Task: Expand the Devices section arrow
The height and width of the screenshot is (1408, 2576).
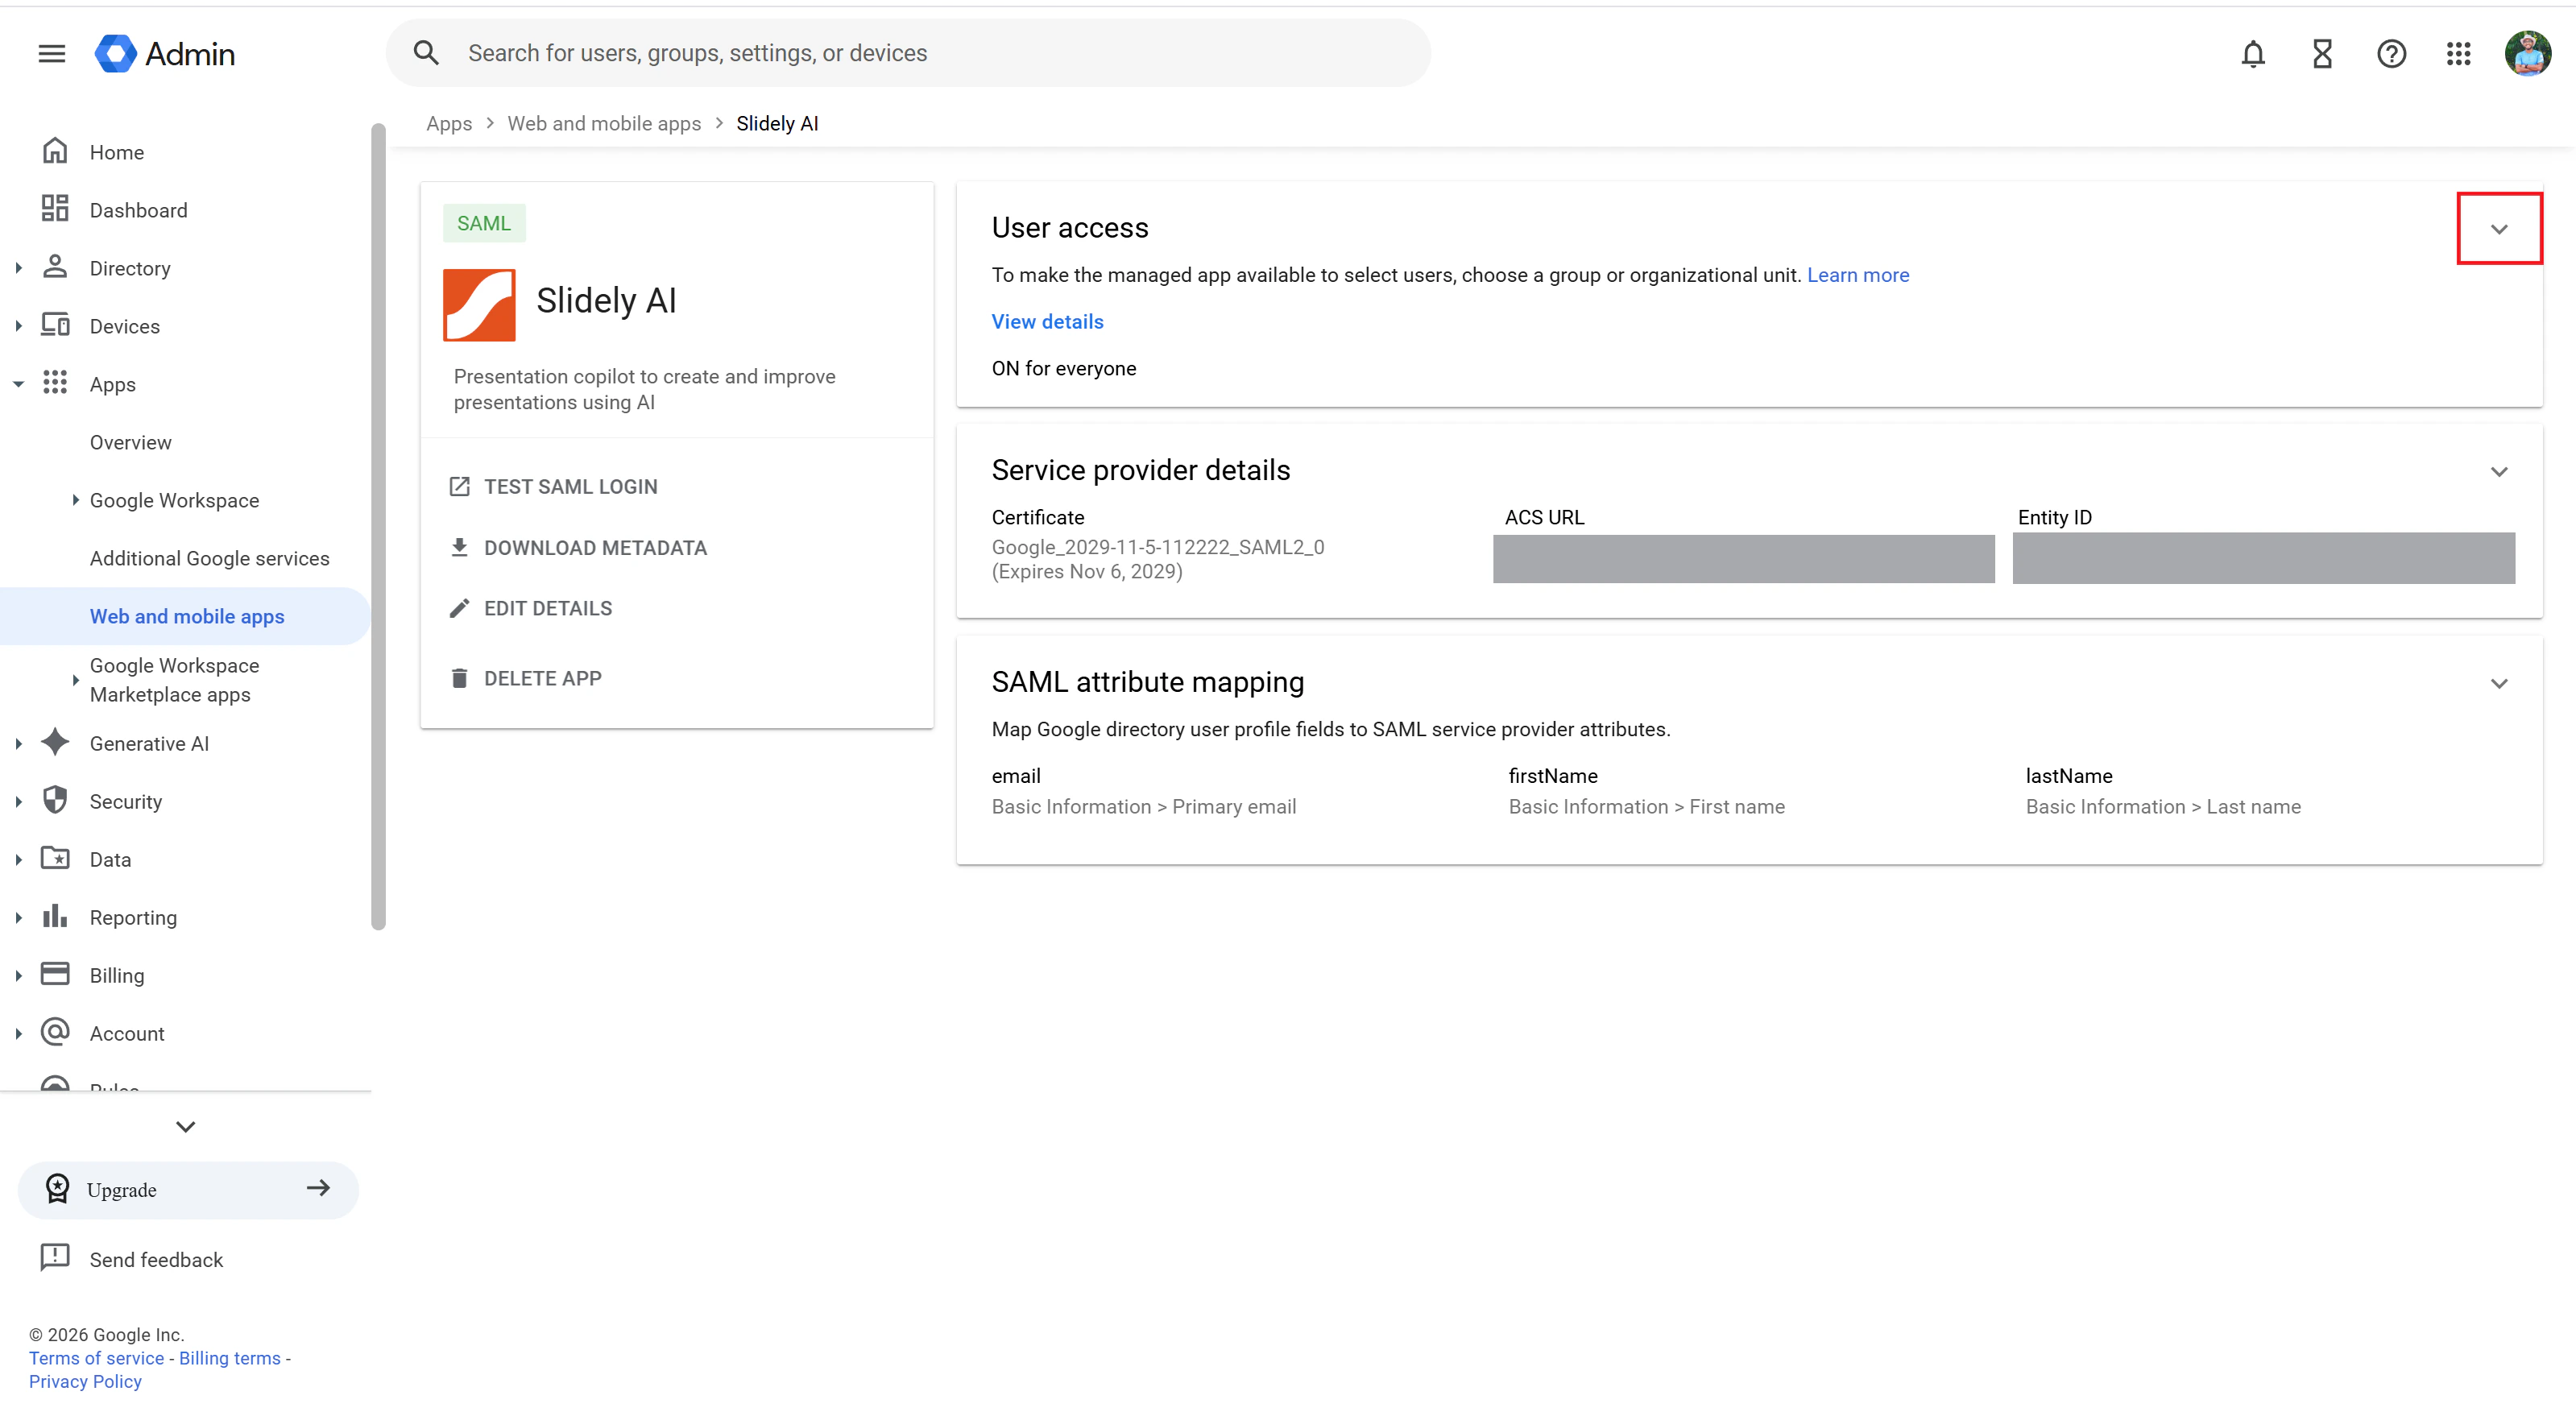Action: pos(18,326)
